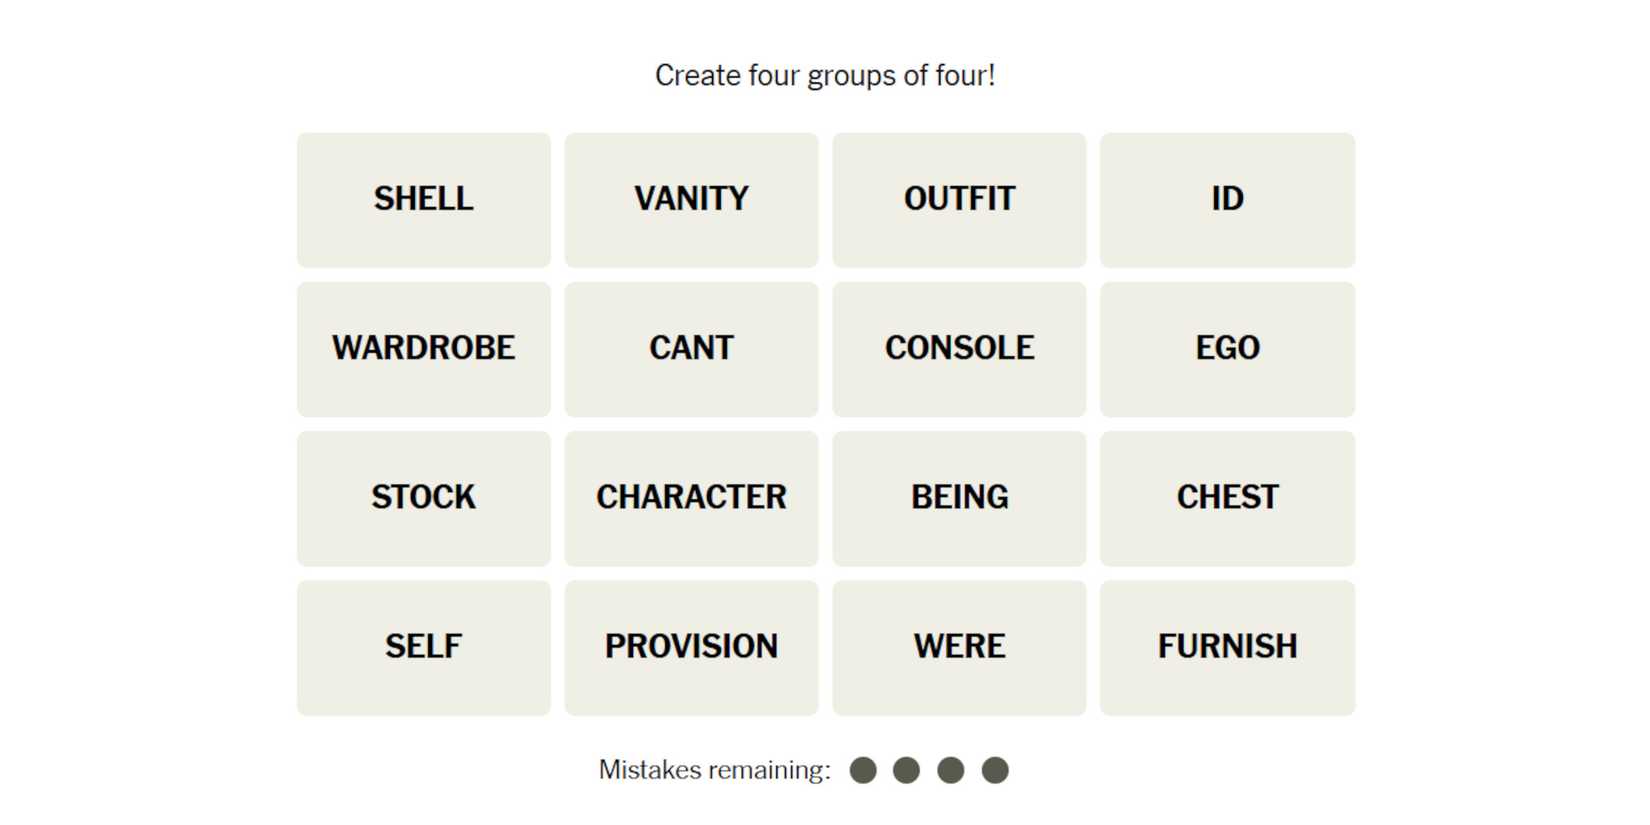Click the CHEST tile
This screenshot has height=825, width=1650.
coord(1227,498)
